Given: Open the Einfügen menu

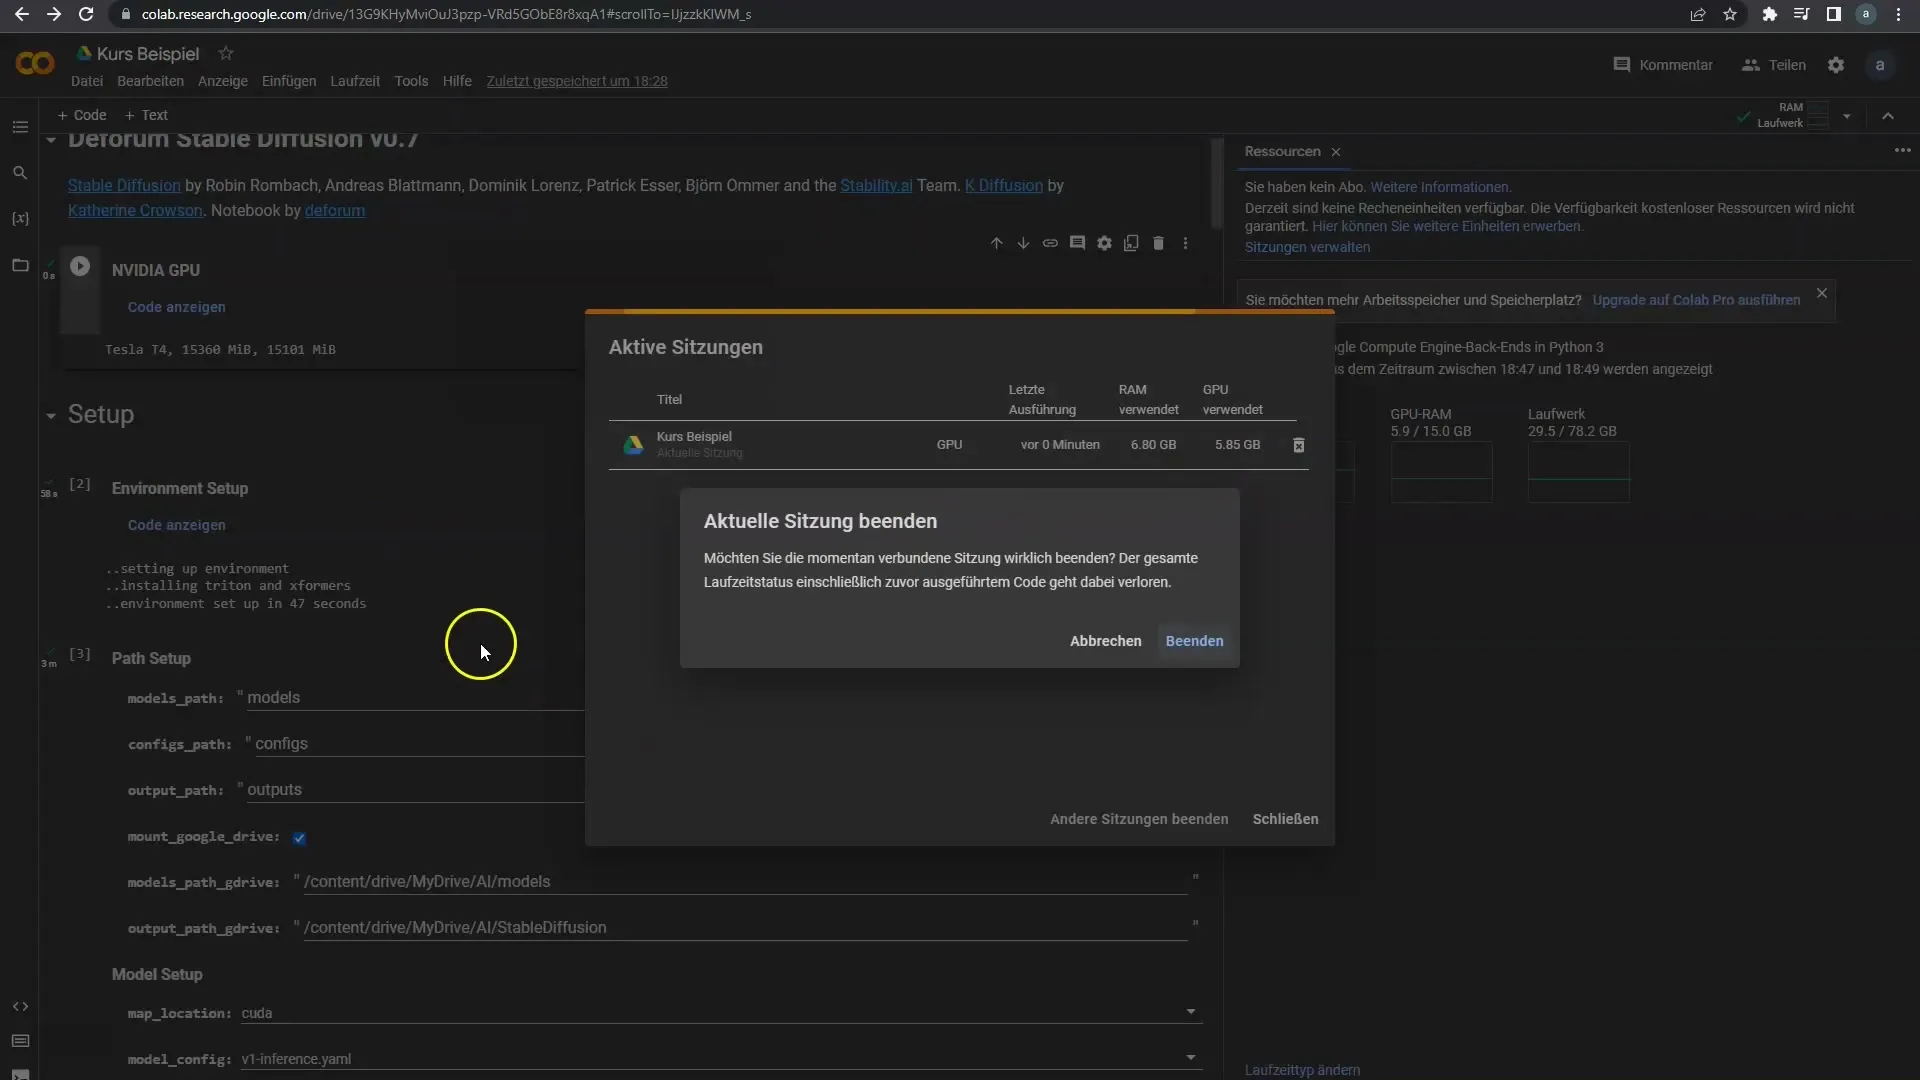Looking at the screenshot, I should click(x=289, y=81).
